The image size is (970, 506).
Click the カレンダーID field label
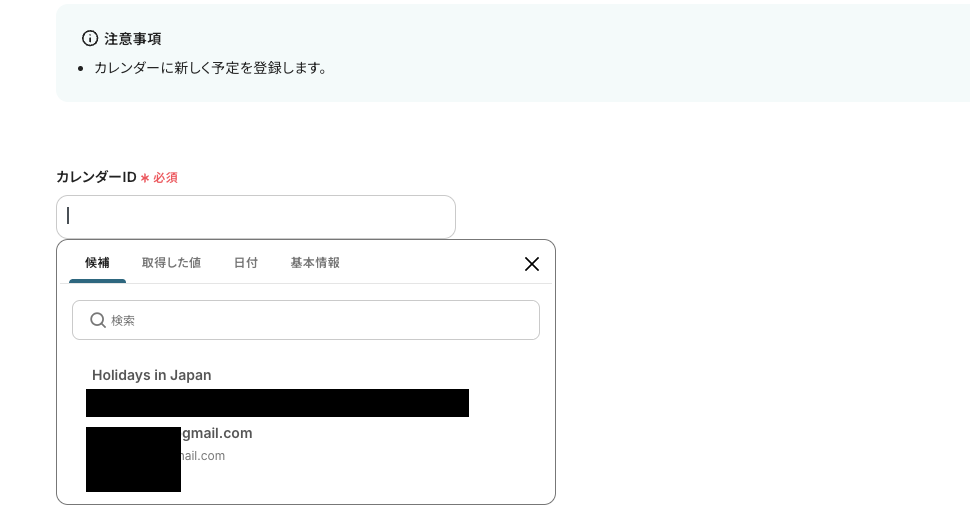96,177
